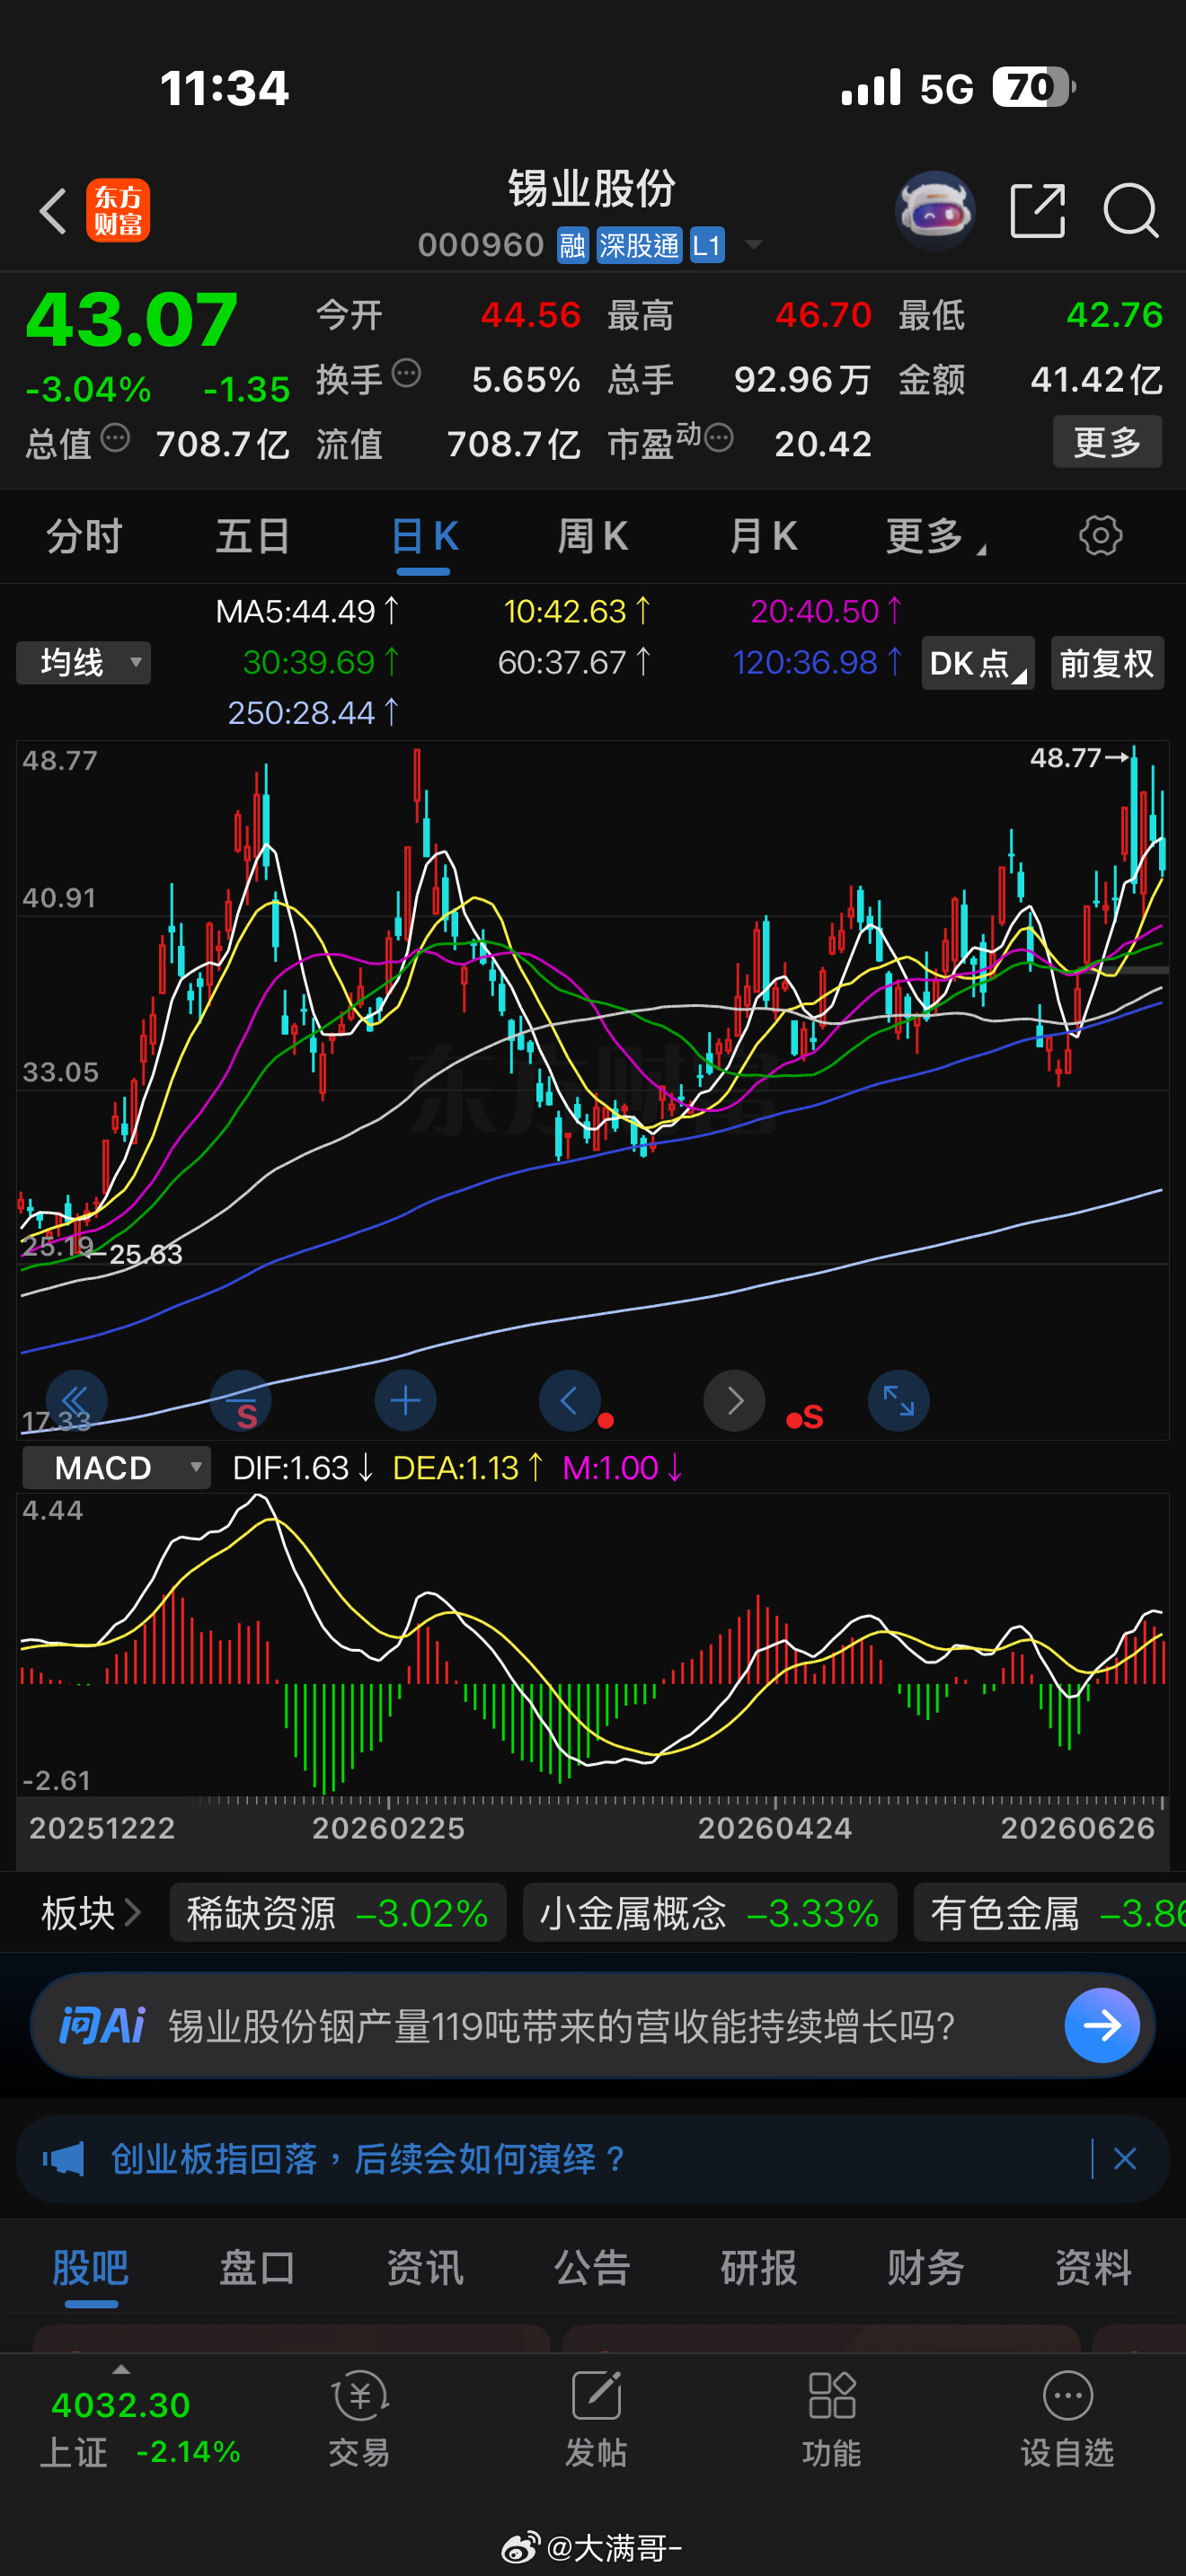Open chart settings gear icon
Screen dimensions: 1186x2576
[x=1100, y=535]
